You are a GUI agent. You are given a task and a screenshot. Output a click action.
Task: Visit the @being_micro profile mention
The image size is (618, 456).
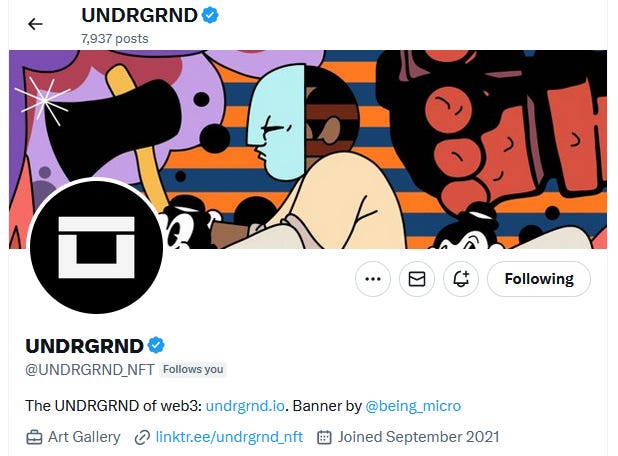point(413,406)
